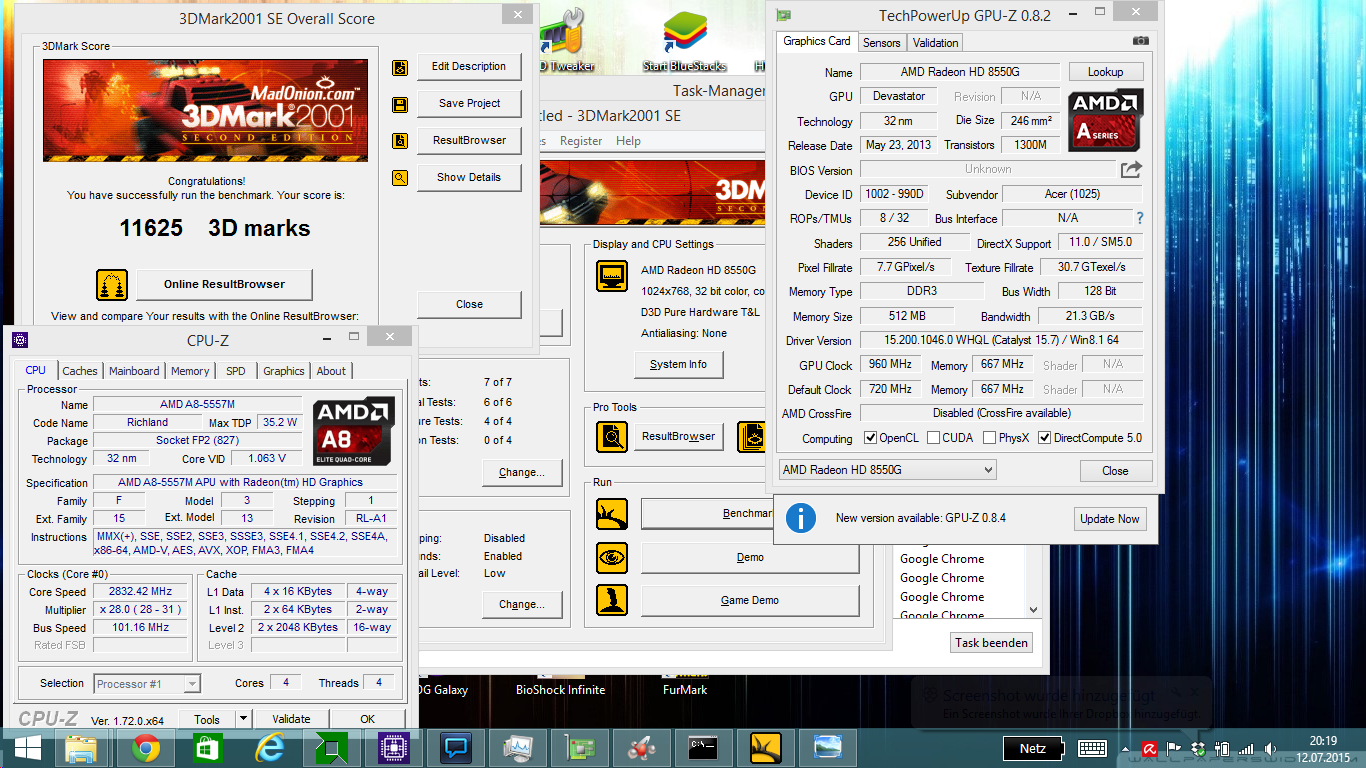The height and width of the screenshot is (768, 1366).
Task: Toggle OpenCL checkbox in GPU-Z
Action: (871, 438)
